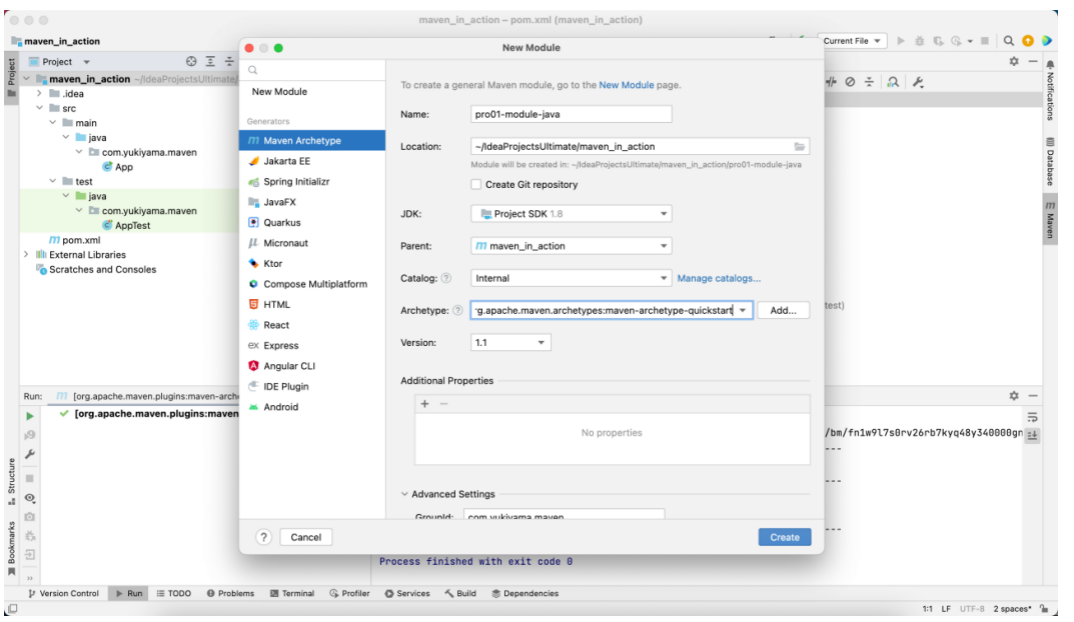Click the Location browse folder icon
The image size is (1074, 622).
point(799,147)
